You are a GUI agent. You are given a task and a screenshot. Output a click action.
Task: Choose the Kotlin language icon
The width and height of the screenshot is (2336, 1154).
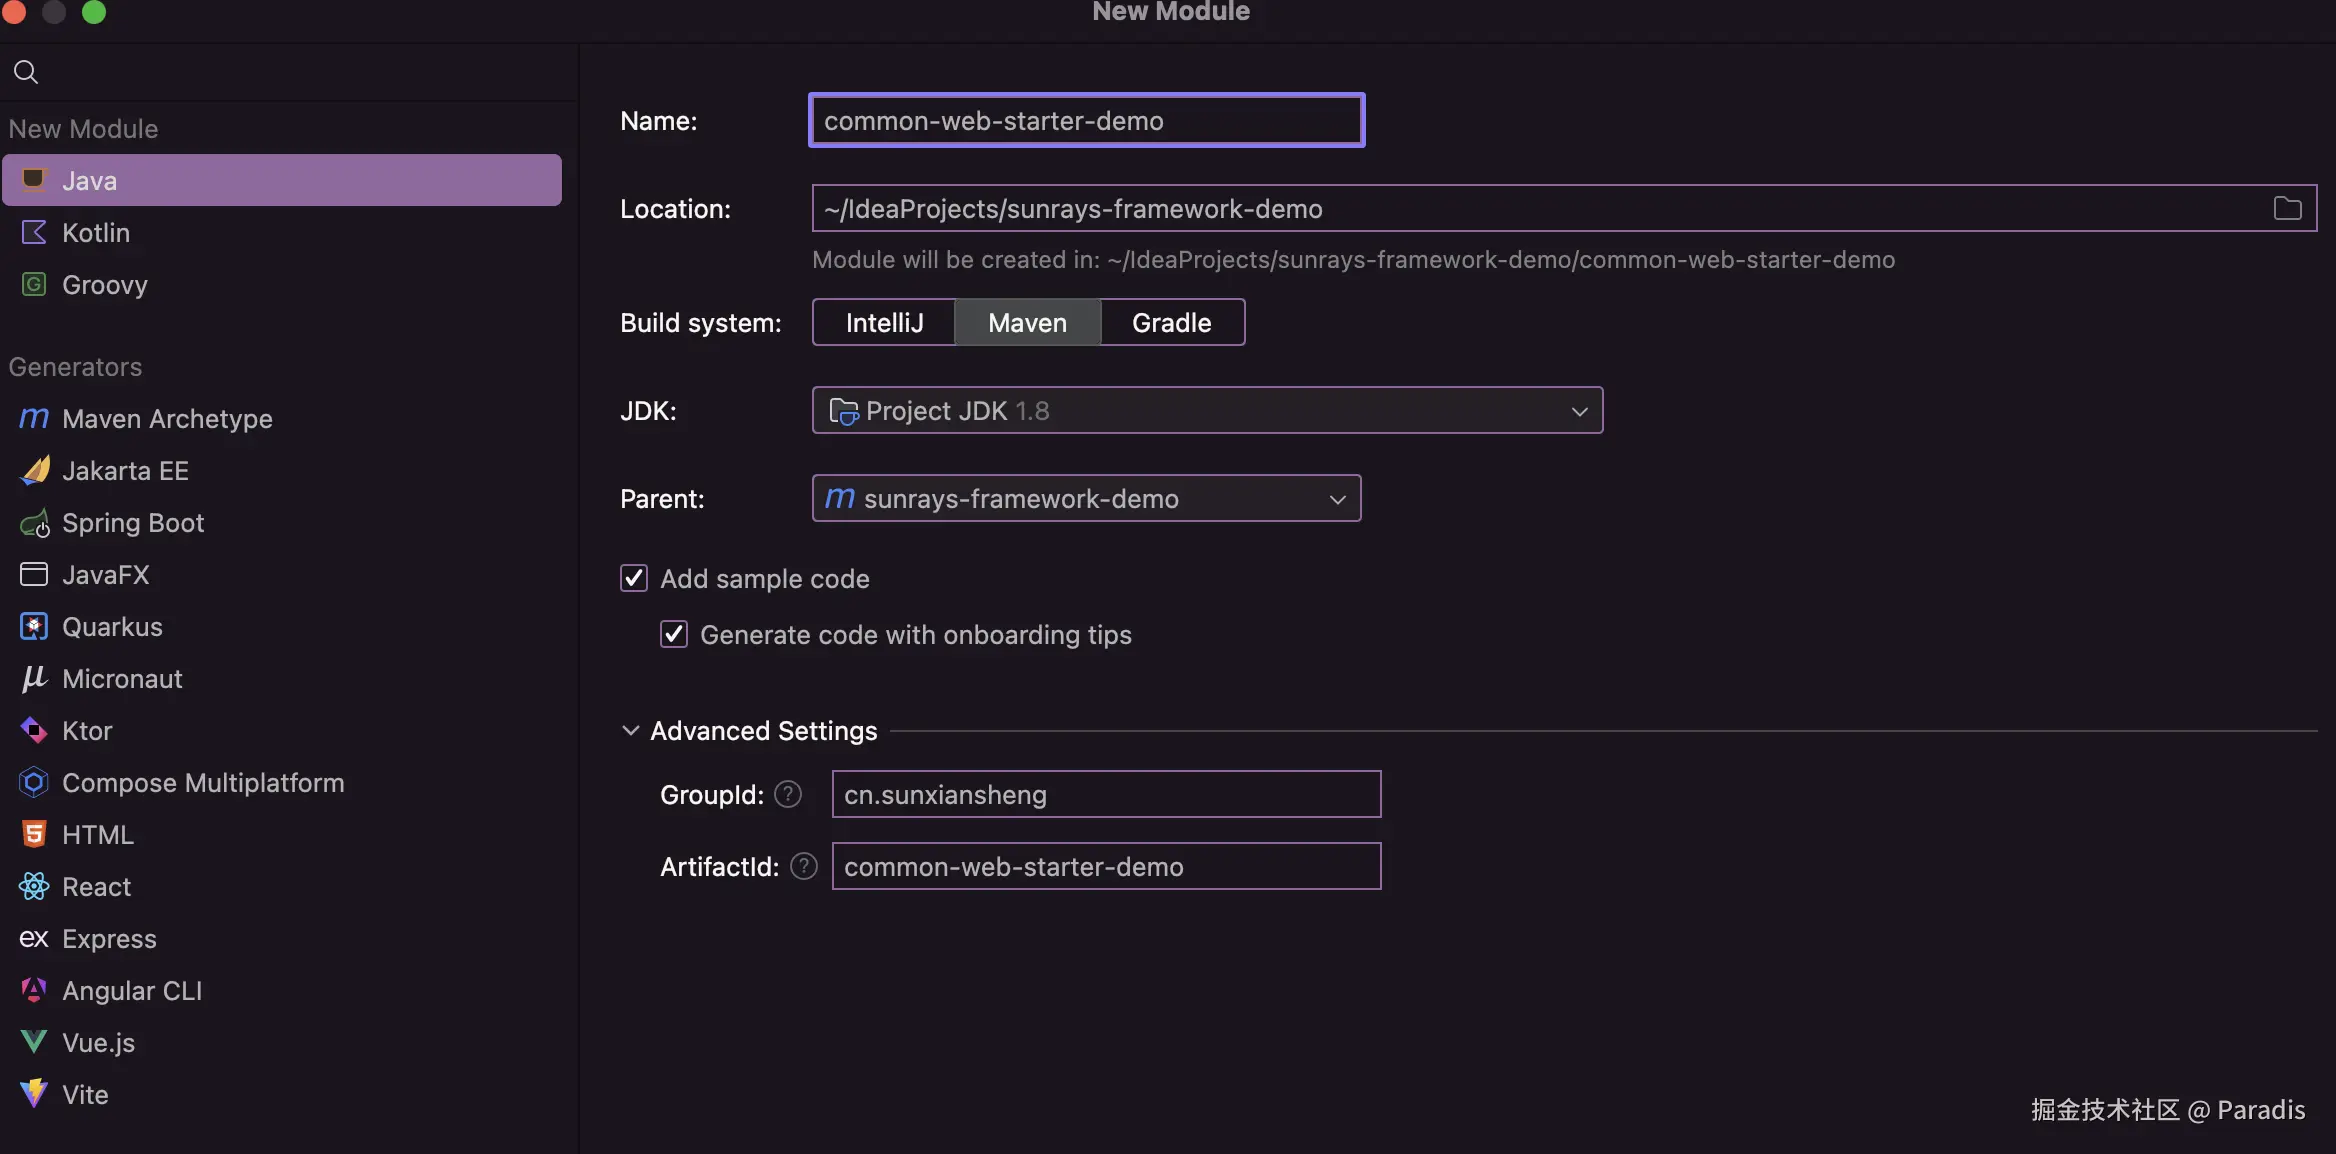(34, 233)
